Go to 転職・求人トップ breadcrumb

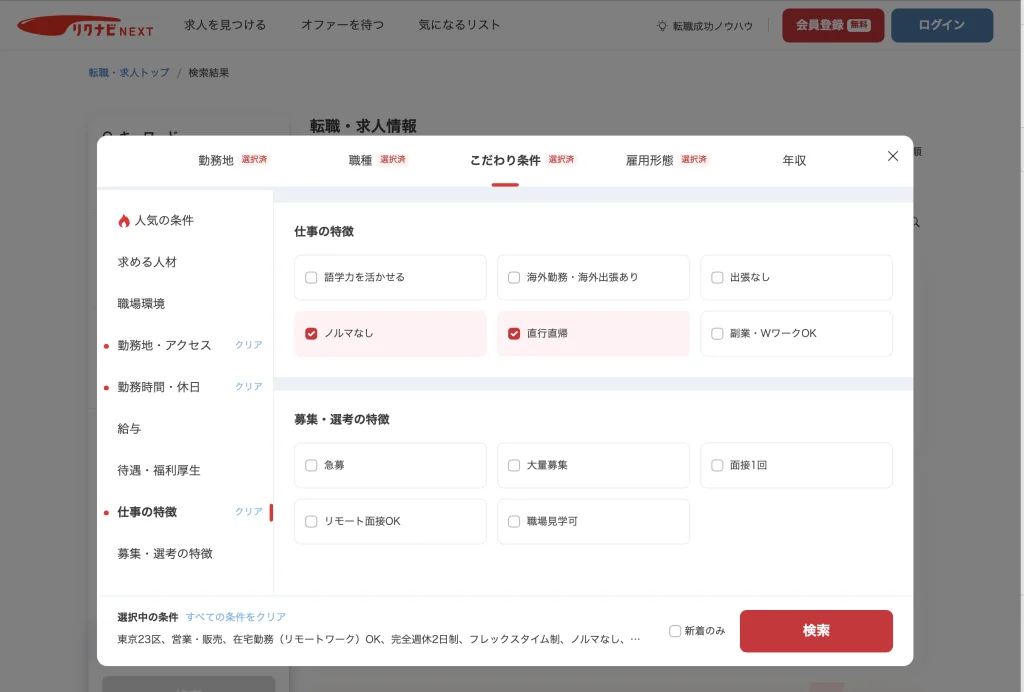(129, 73)
